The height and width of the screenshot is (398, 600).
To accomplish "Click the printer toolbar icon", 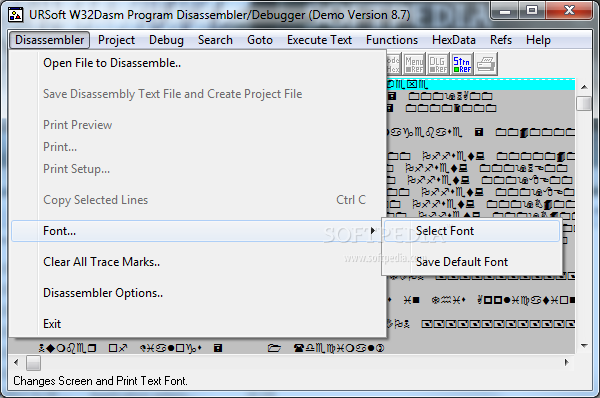I will (x=486, y=64).
